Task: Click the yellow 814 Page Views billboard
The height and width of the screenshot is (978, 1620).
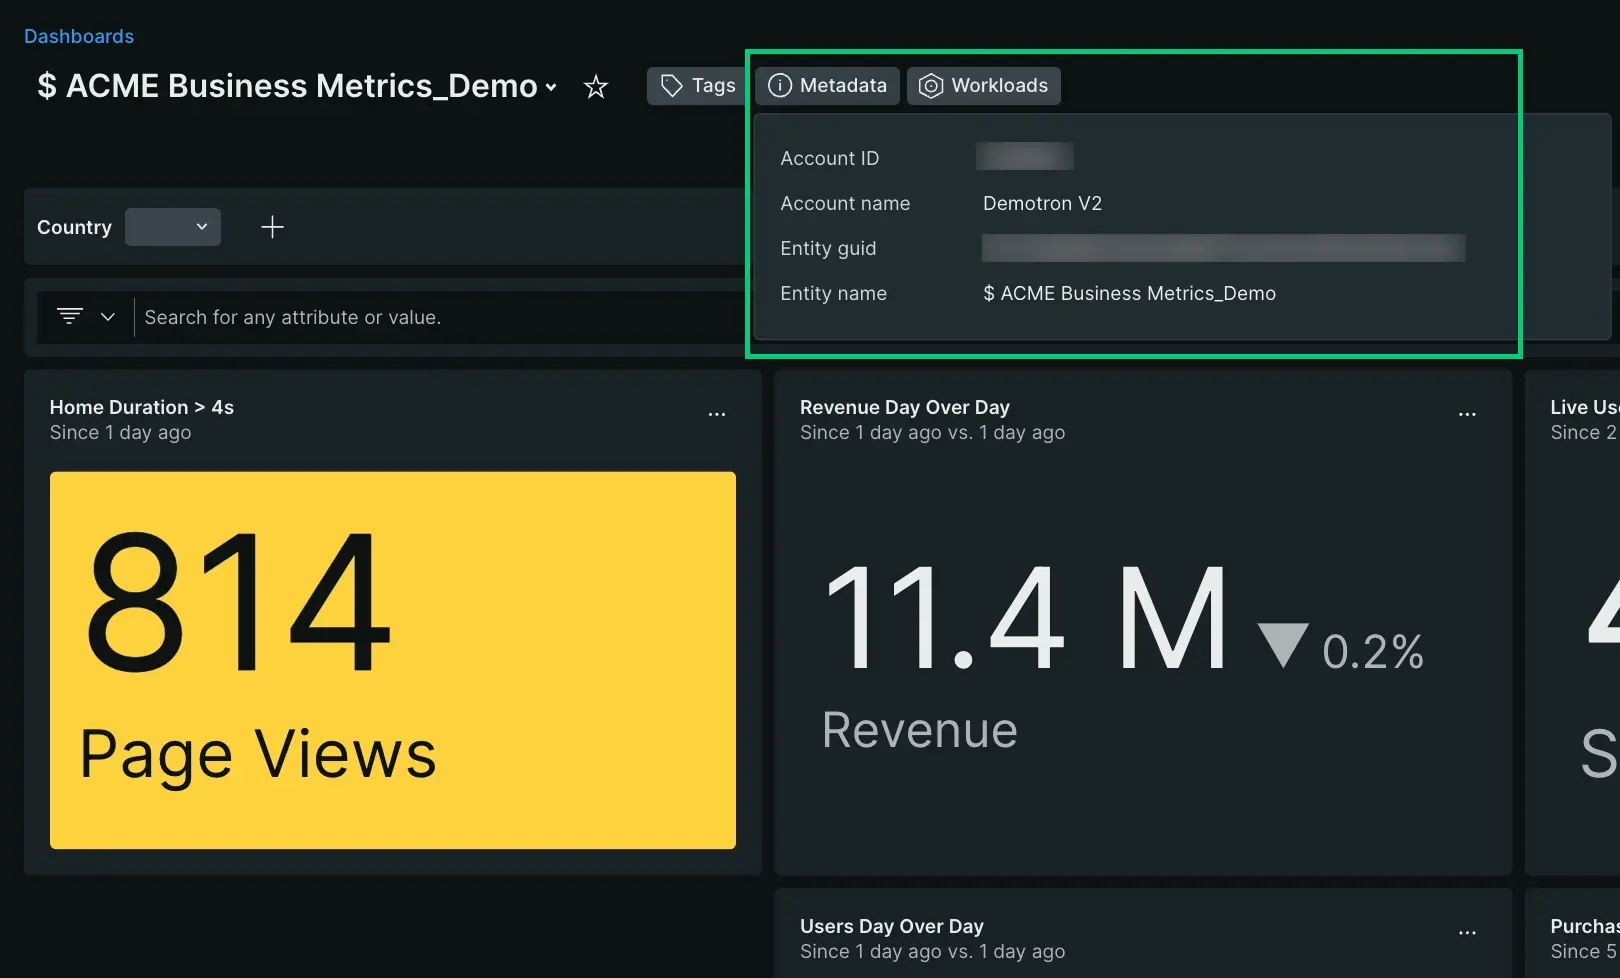Action: (393, 660)
